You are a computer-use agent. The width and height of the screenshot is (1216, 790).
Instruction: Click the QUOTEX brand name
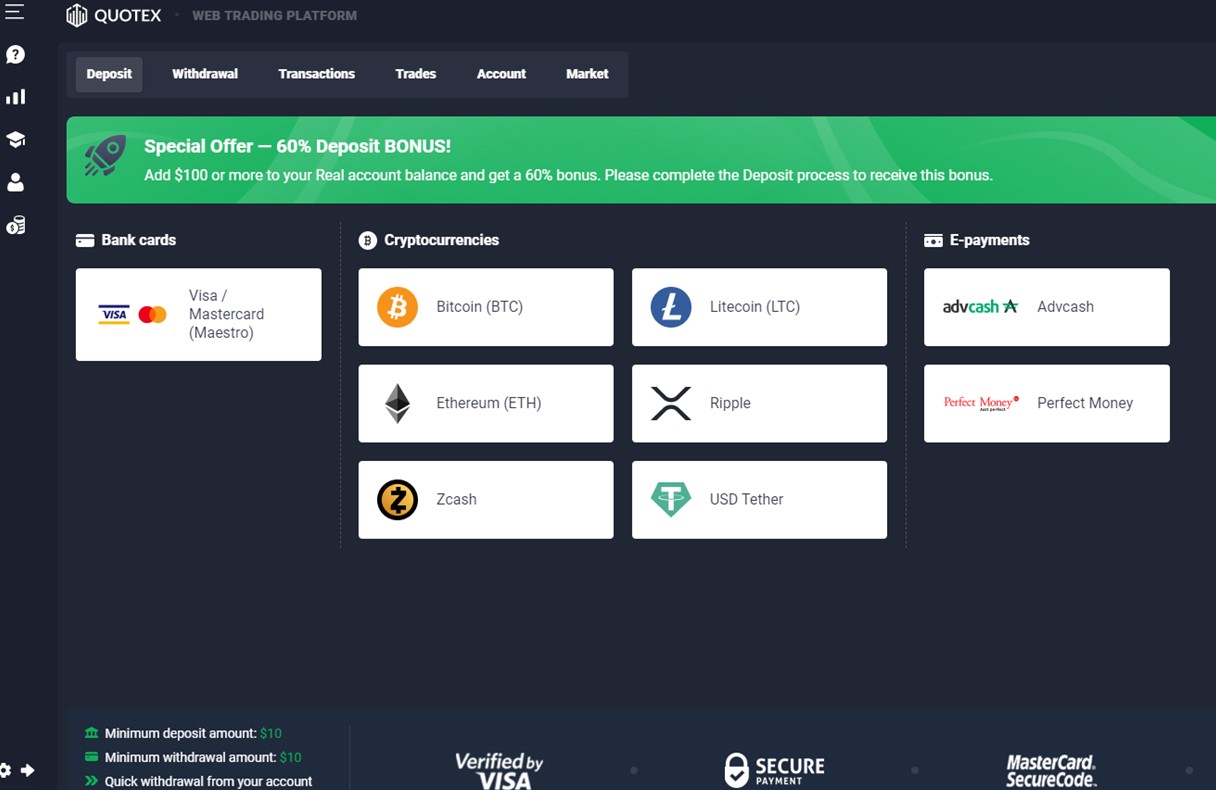coord(128,16)
